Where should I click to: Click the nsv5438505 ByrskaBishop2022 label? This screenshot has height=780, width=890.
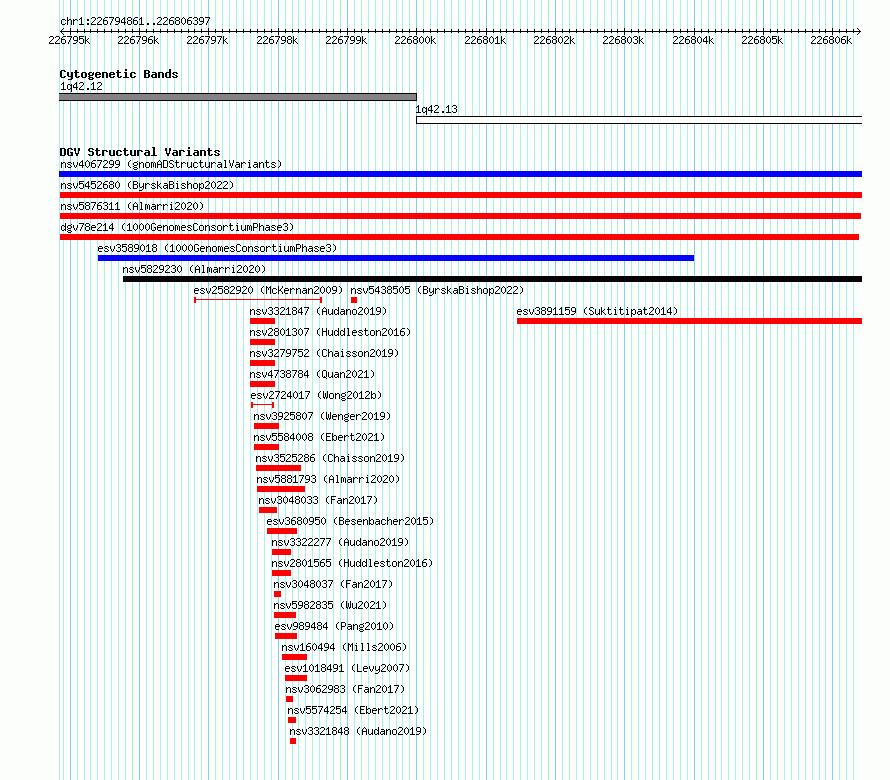click(x=437, y=290)
